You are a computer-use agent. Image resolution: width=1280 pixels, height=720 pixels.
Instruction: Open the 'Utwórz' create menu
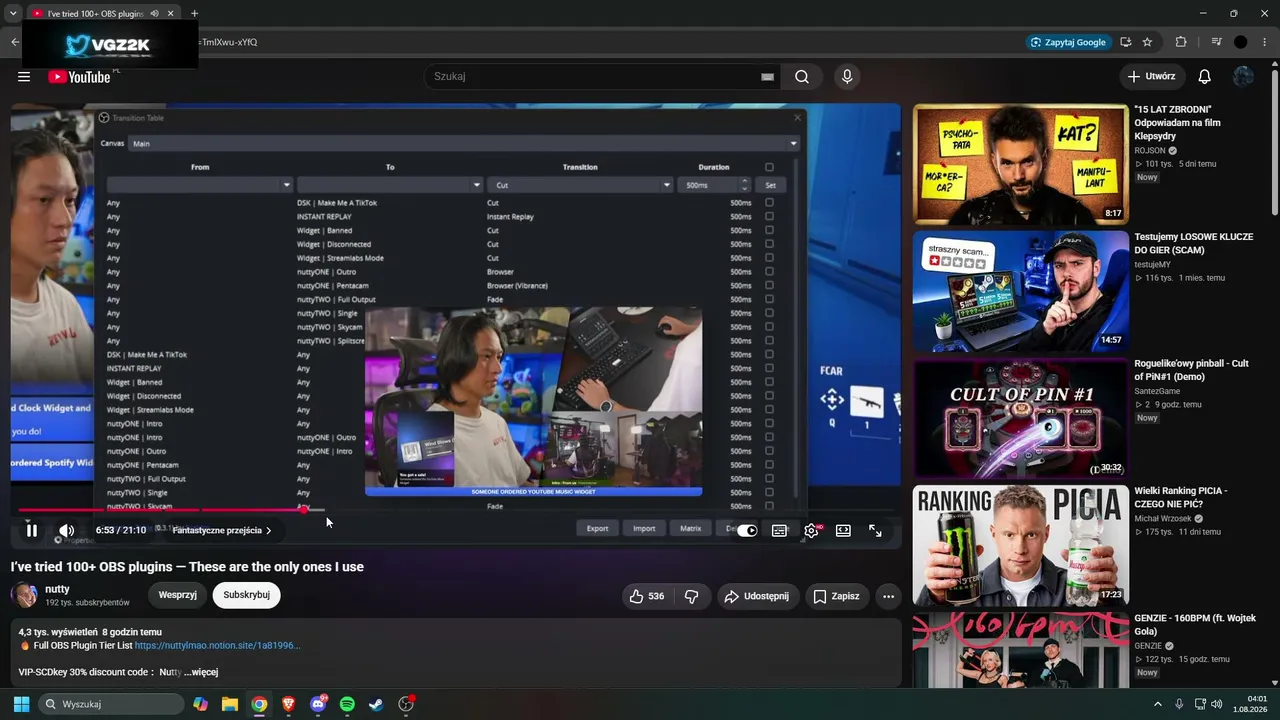pyautogui.click(x=1152, y=77)
